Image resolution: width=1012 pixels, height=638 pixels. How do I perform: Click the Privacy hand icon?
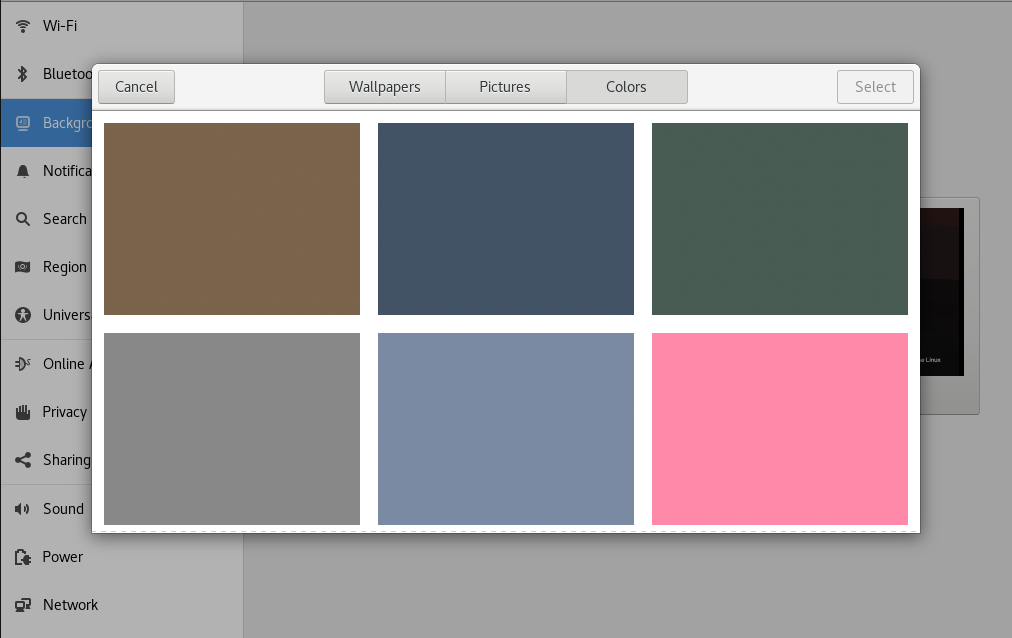[x=23, y=412]
